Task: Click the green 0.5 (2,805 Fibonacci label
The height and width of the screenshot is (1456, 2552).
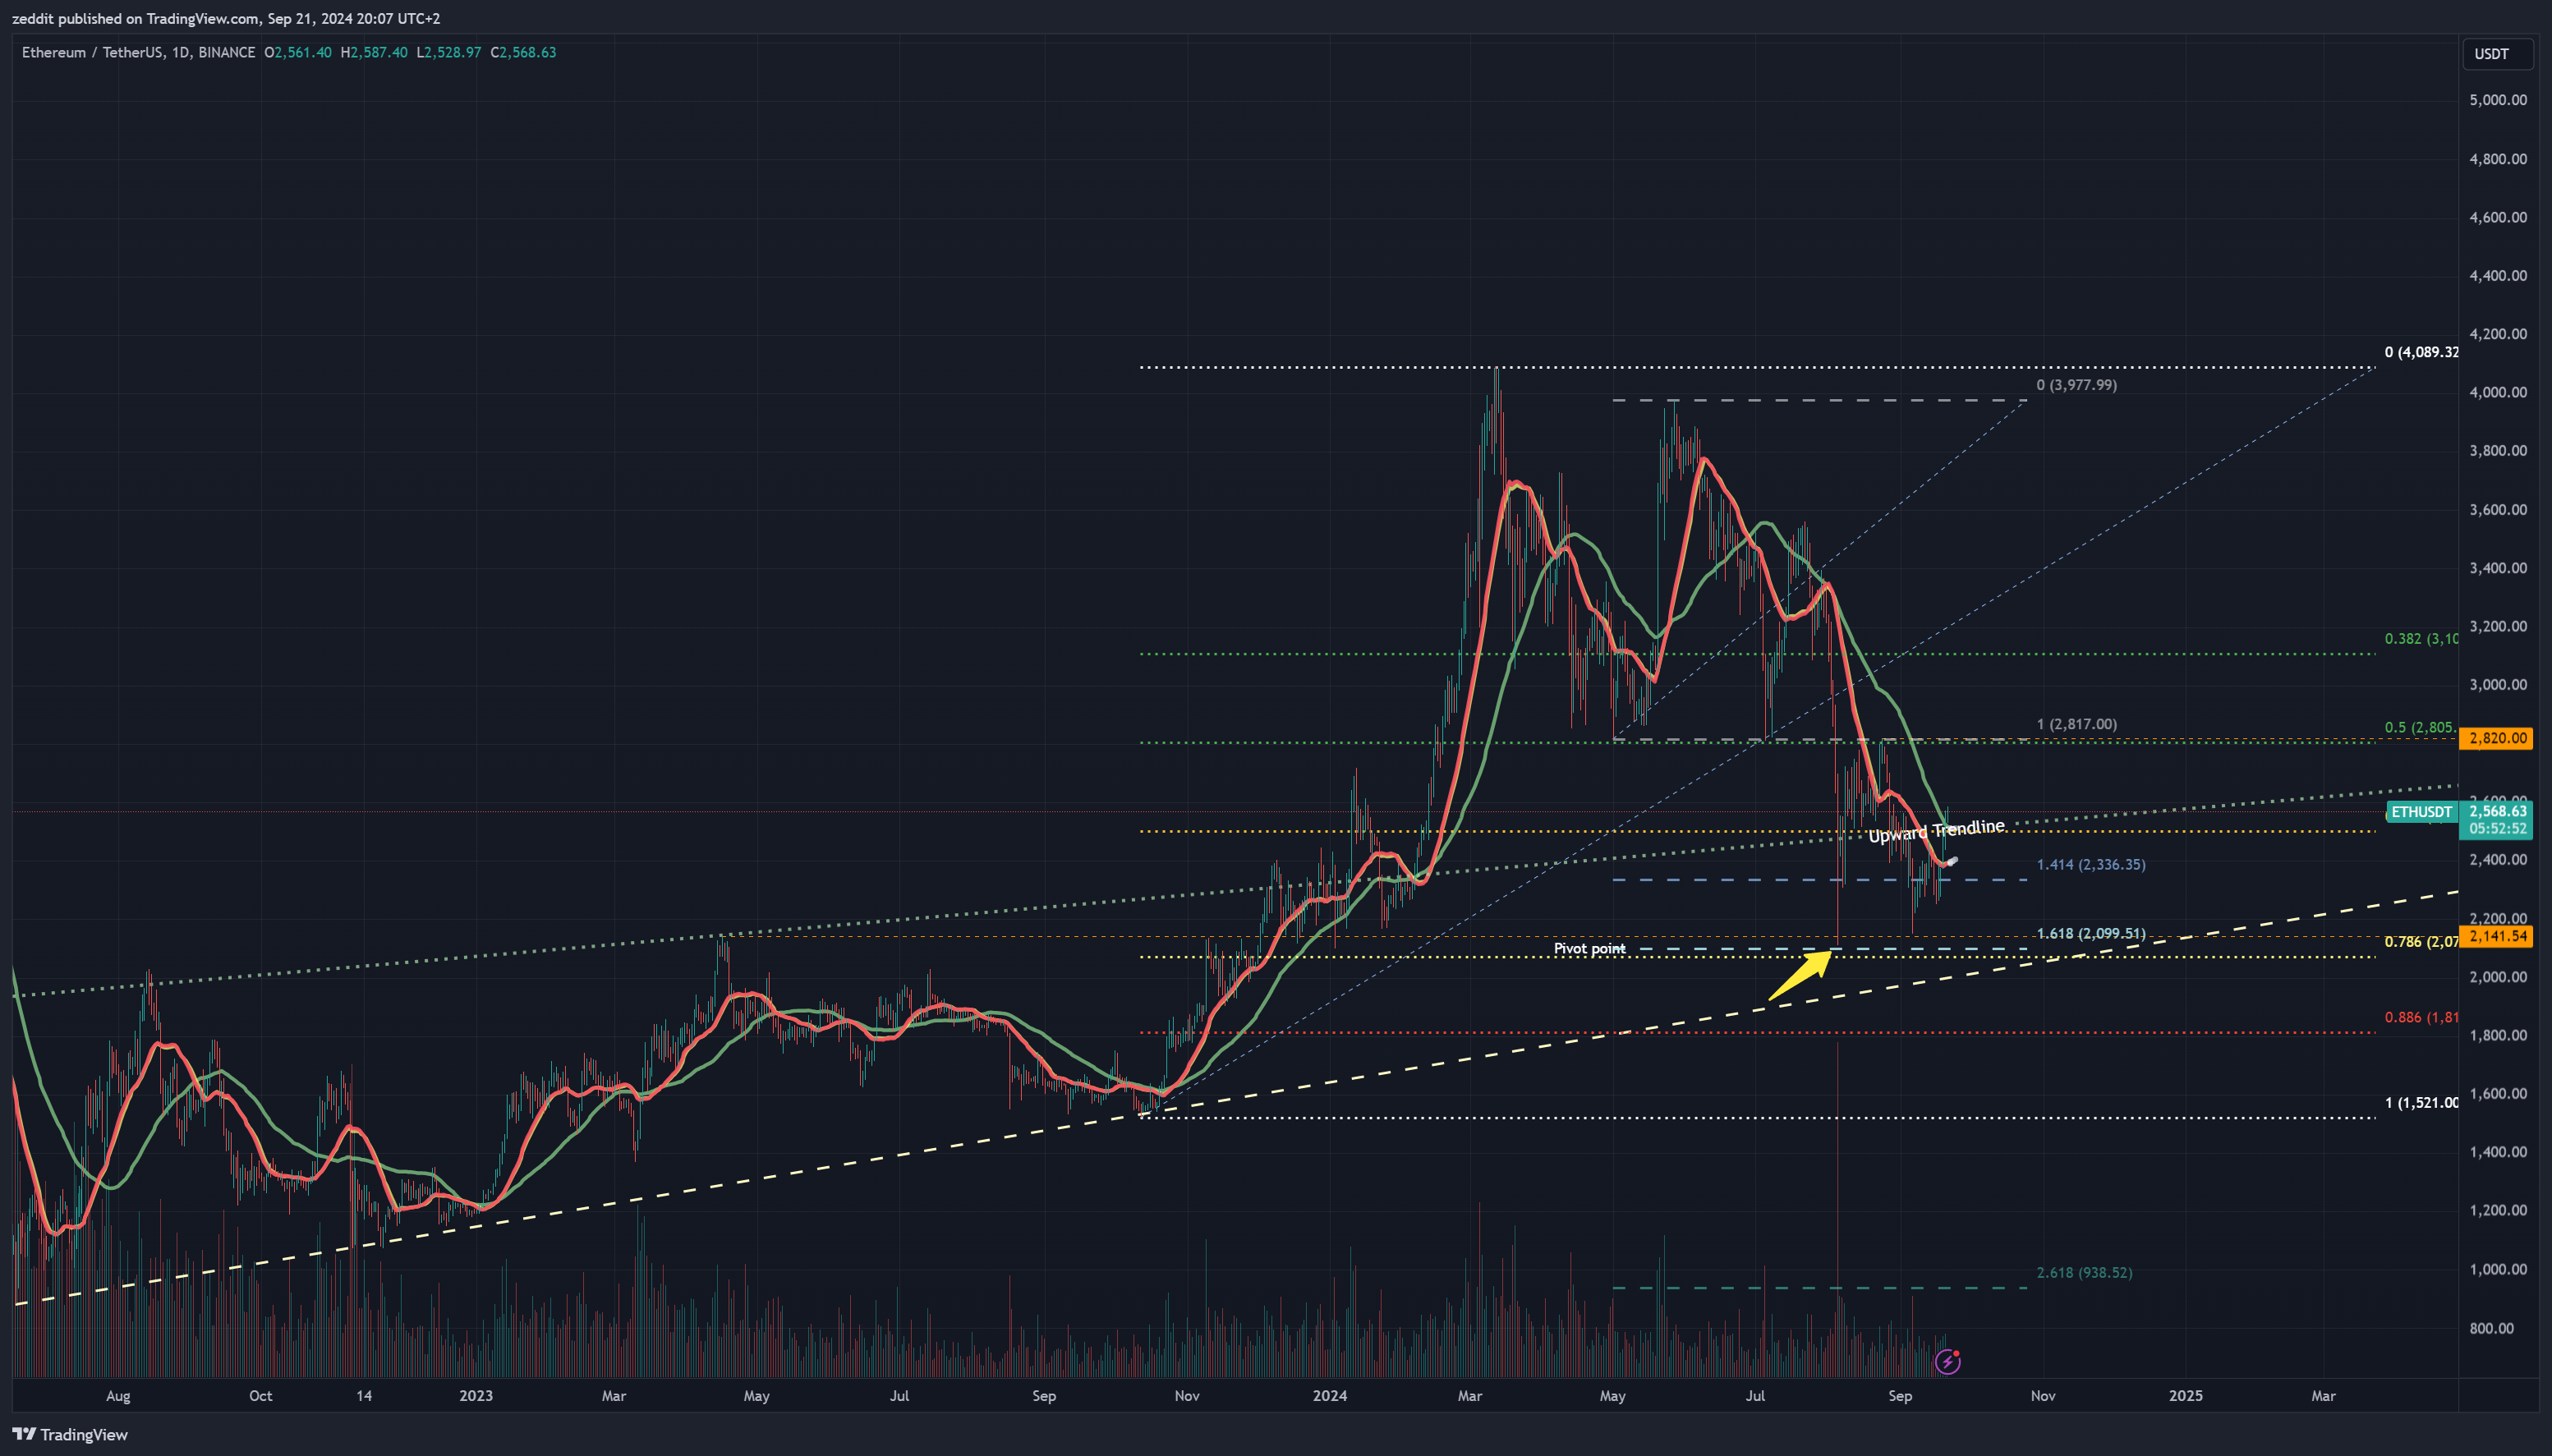Action: pyautogui.click(x=2421, y=727)
